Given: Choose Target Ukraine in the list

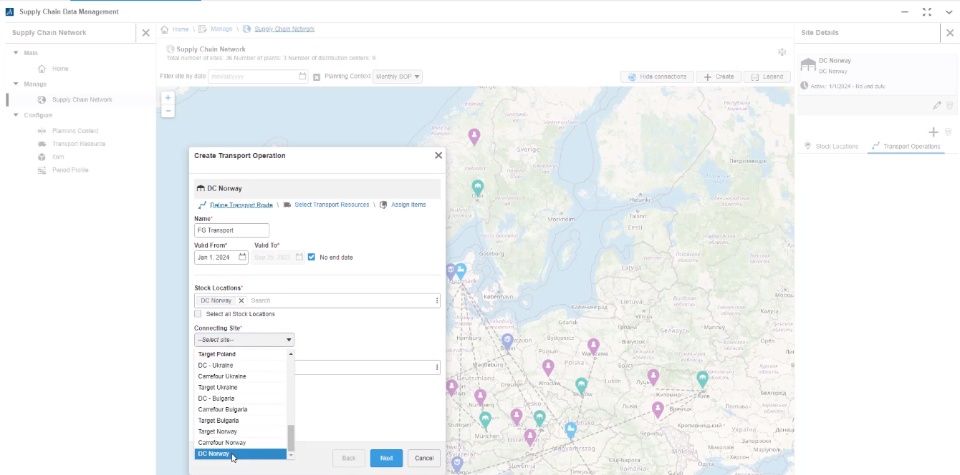Looking at the screenshot, I should pyautogui.click(x=241, y=387).
